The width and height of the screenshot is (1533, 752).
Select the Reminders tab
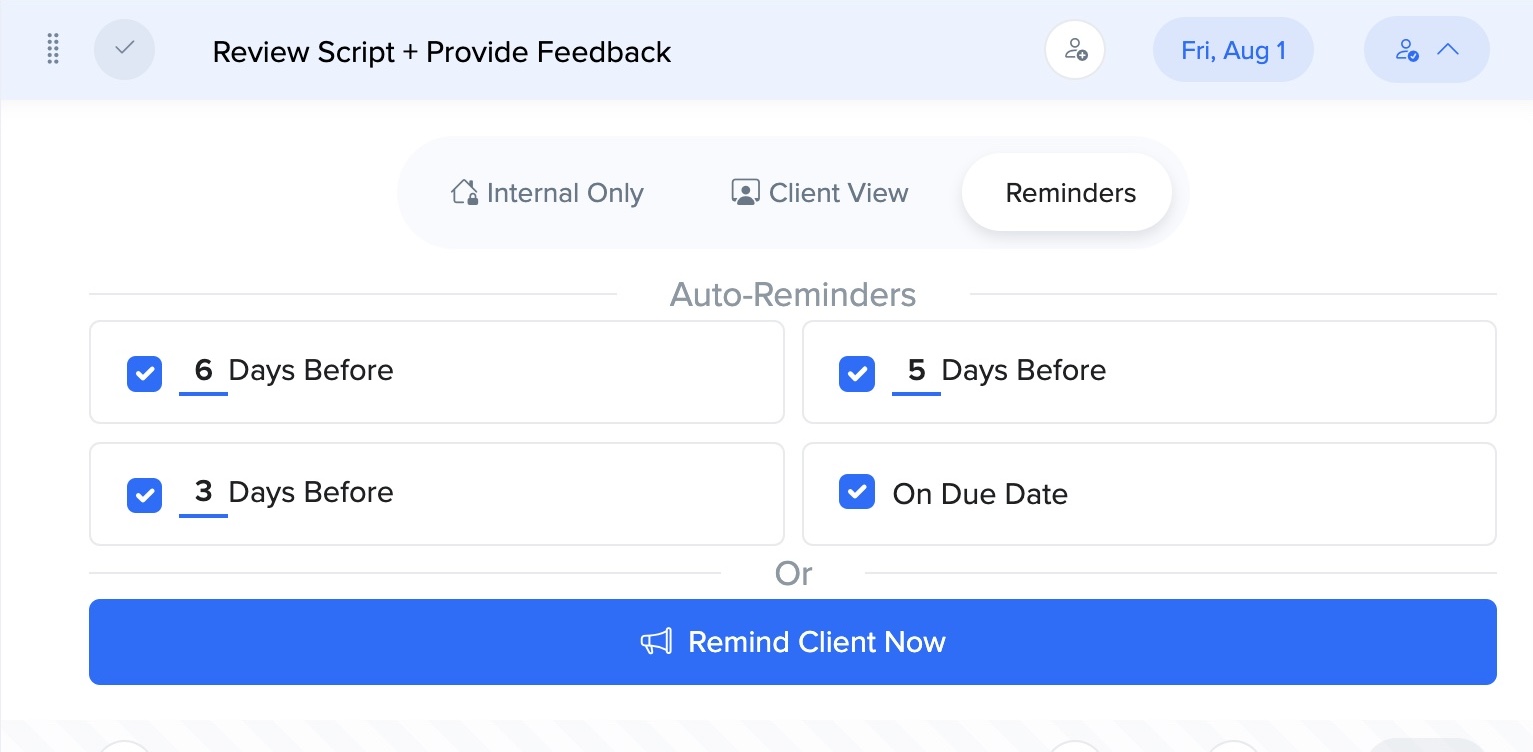point(1070,192)
